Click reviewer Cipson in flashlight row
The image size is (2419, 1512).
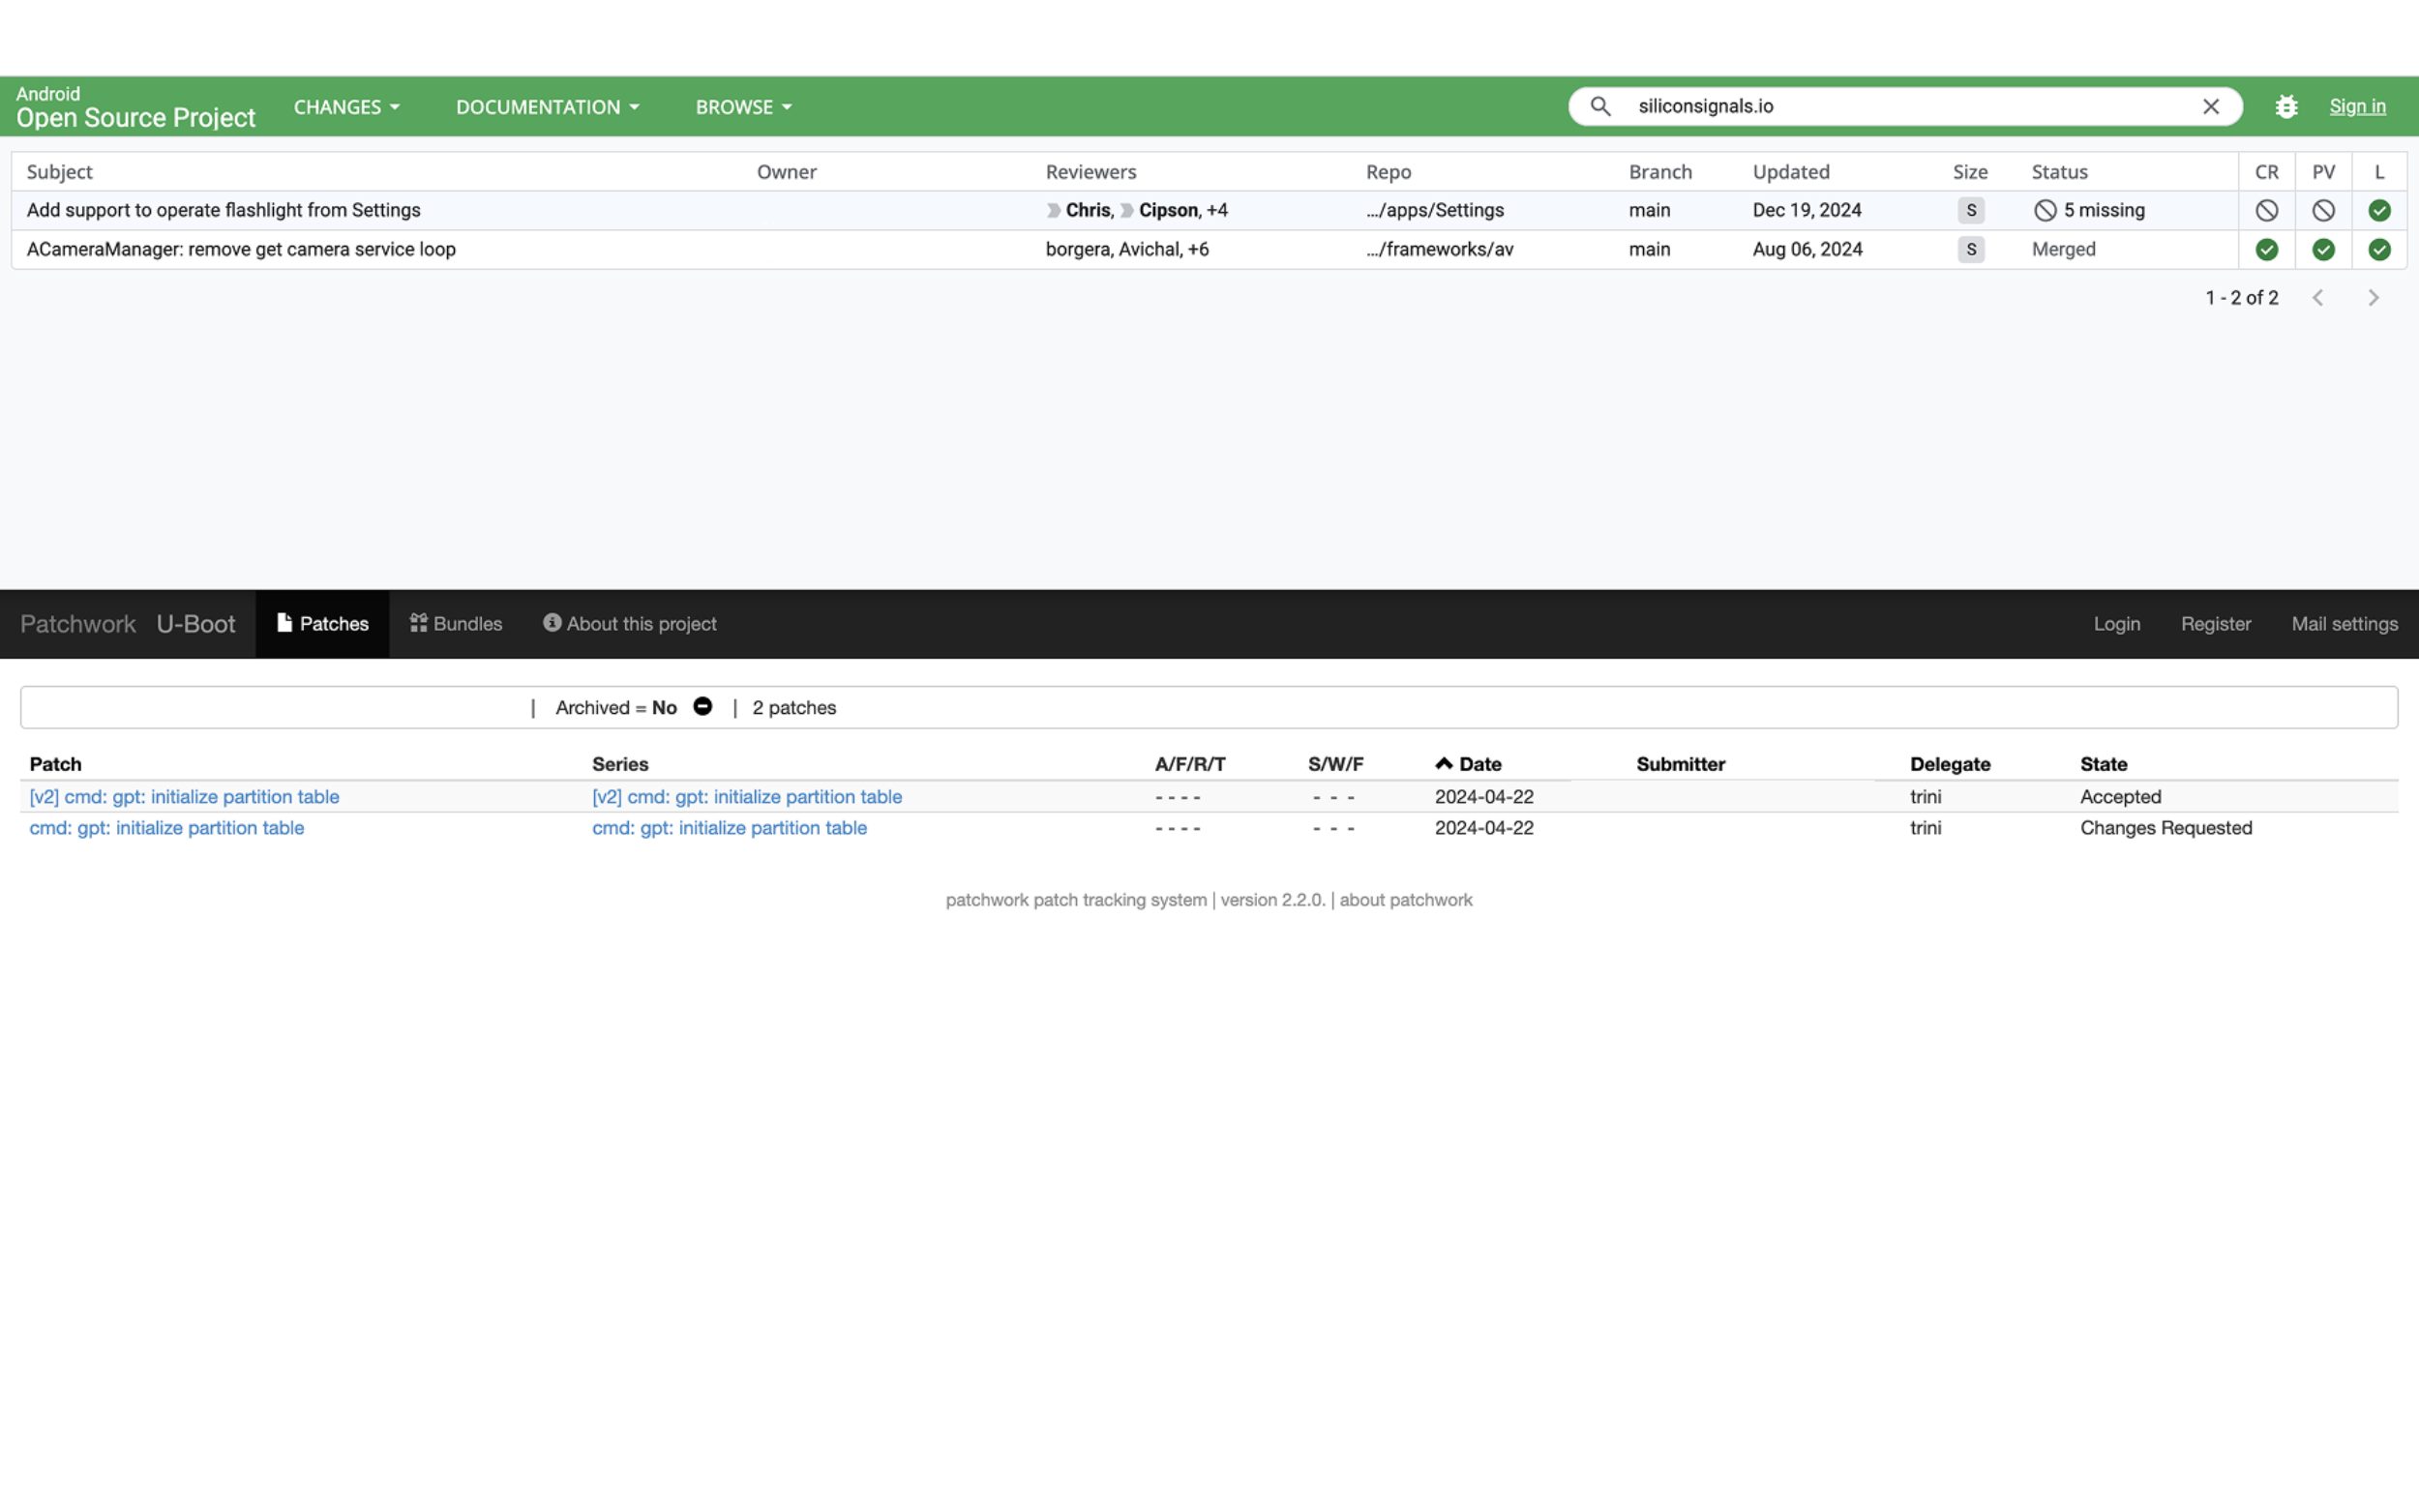tap(1168, 210)
